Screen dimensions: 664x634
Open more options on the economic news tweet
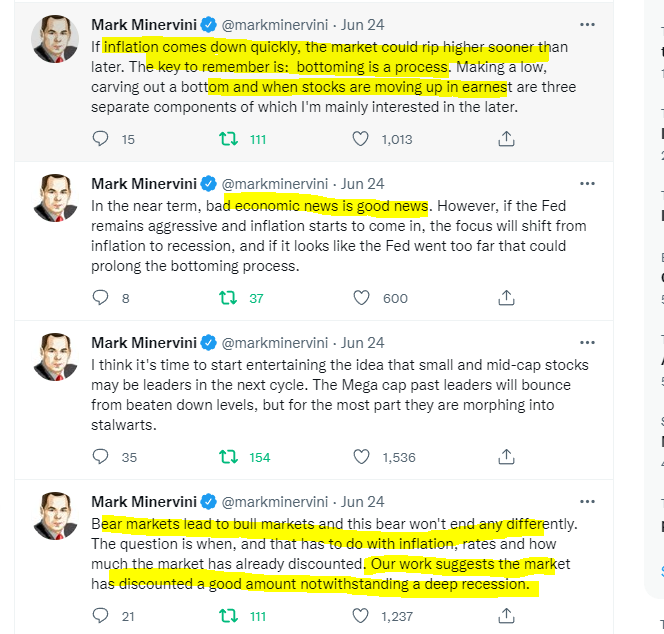coord(588,183)
